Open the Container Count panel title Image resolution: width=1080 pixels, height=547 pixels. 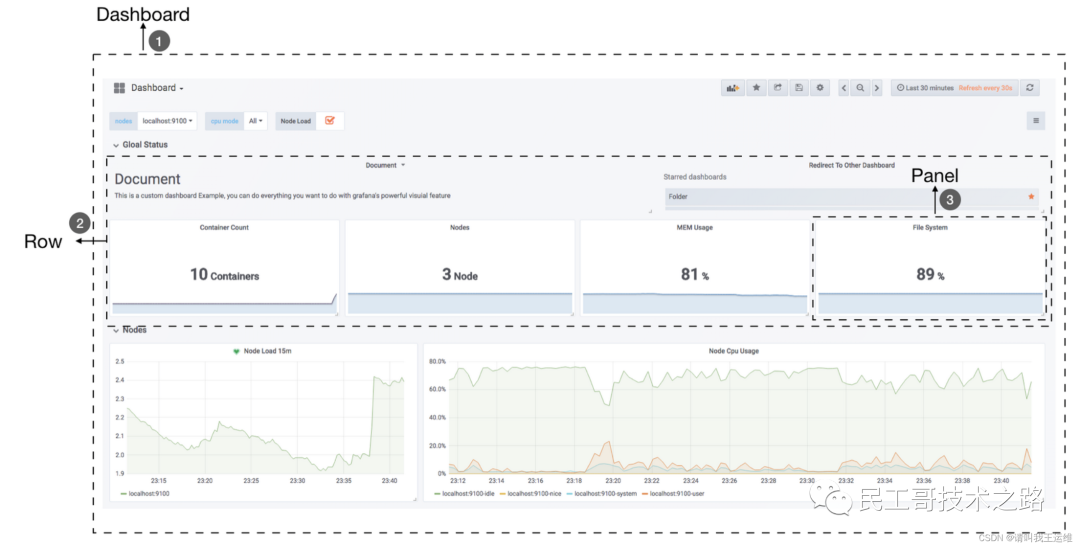tap(225, 227)
